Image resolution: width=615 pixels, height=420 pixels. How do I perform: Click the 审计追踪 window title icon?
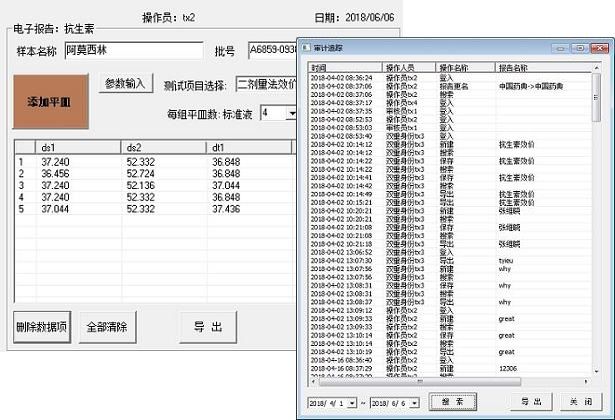click(x=308, y=47)
